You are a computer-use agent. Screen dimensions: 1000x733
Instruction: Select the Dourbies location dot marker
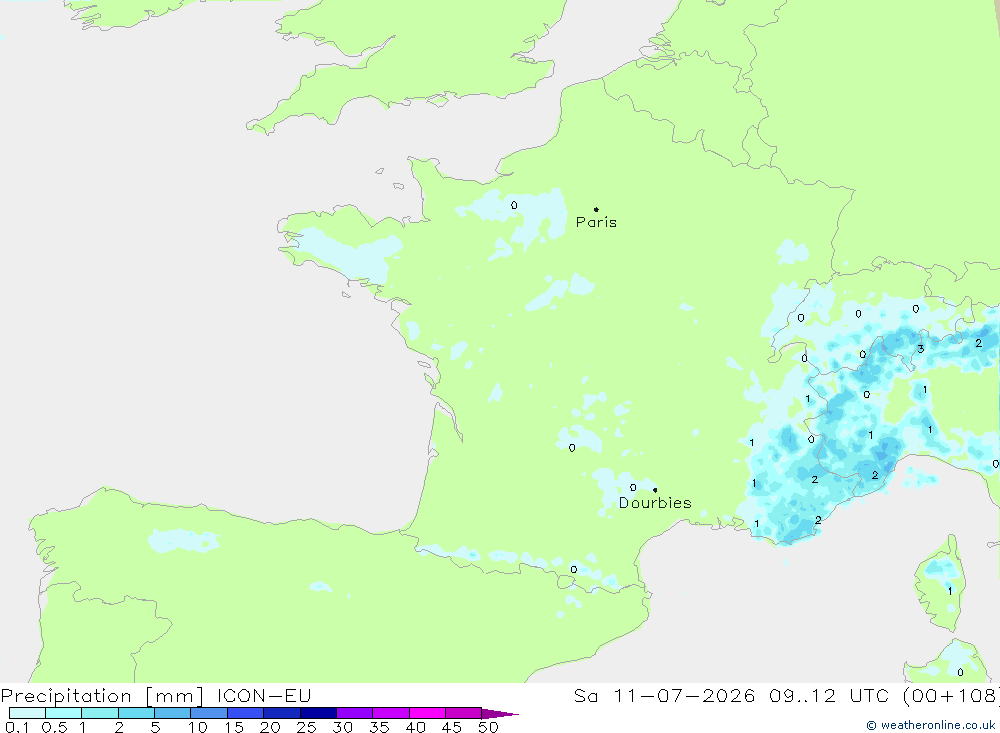(655, 490)
